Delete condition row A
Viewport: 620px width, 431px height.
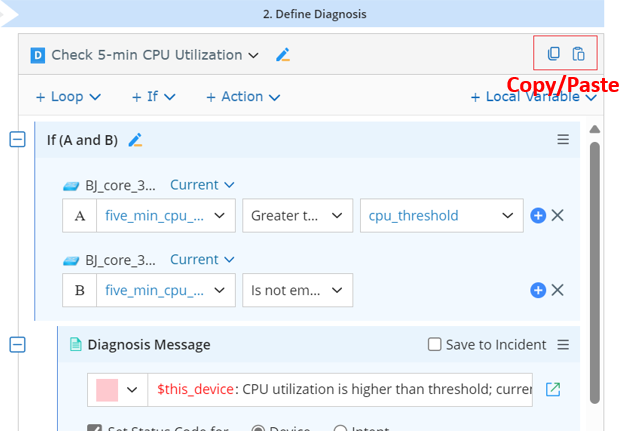tap(558, 215)
